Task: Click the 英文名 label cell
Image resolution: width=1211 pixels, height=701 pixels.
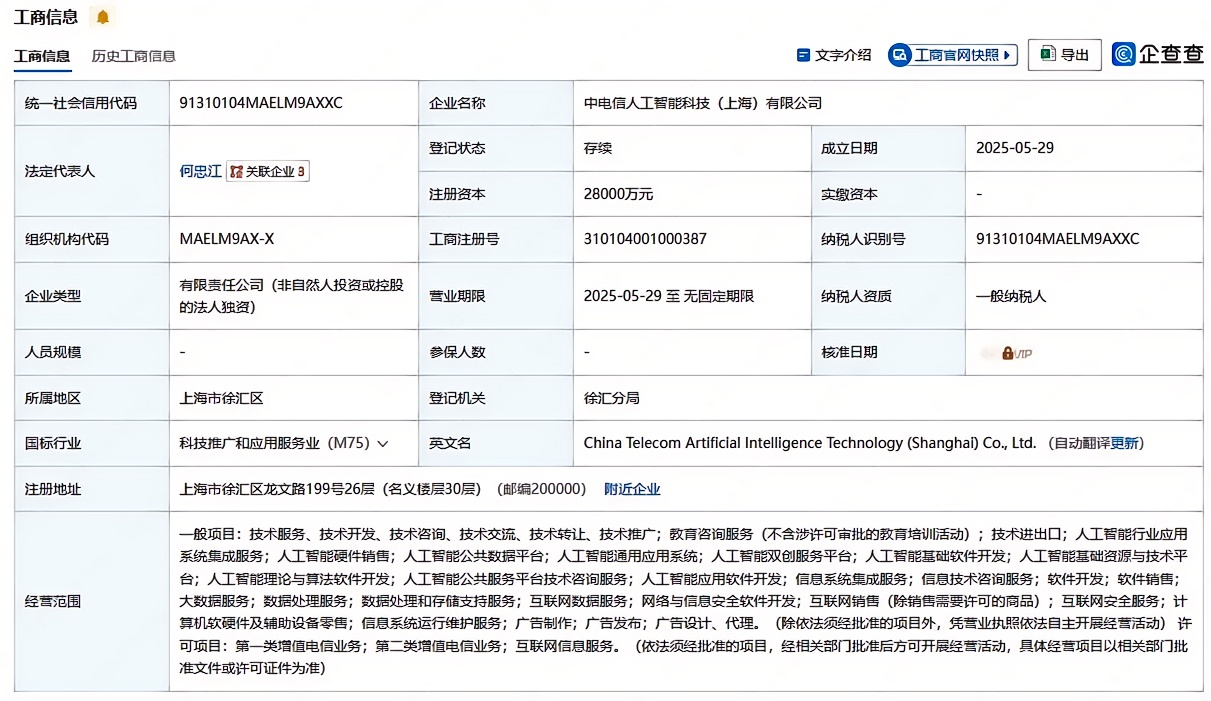Action: [496, 443]
